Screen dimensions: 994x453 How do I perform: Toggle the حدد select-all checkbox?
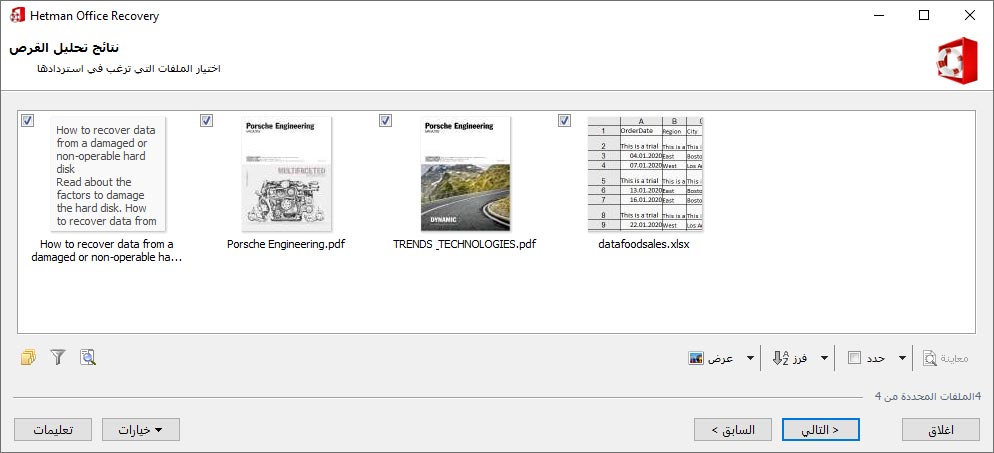855,358
